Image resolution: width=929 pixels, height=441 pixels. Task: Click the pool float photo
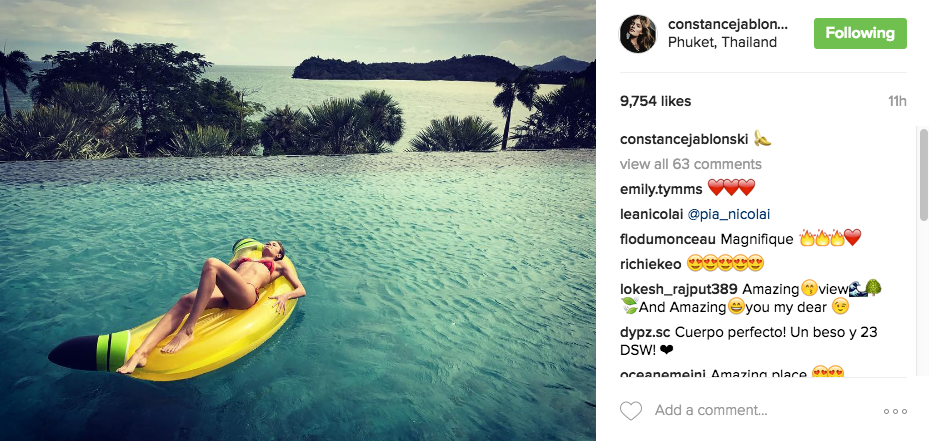(297, 220)
